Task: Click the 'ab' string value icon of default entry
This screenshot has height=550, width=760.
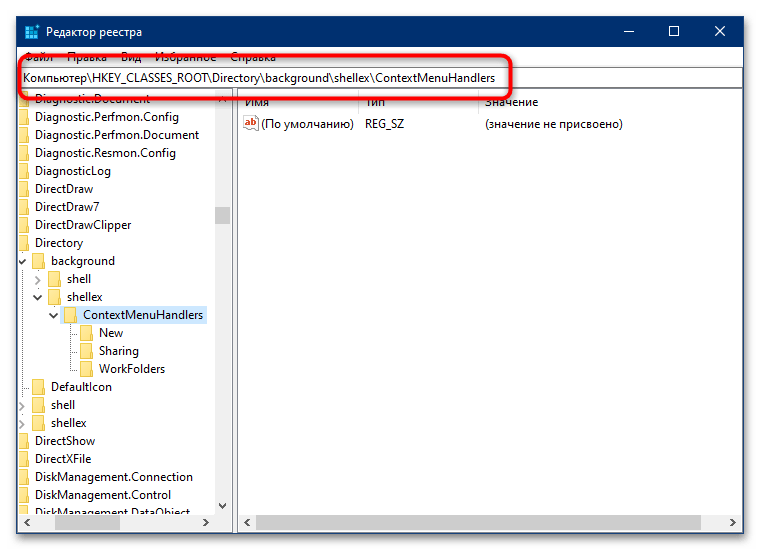Action: (251, 124)
